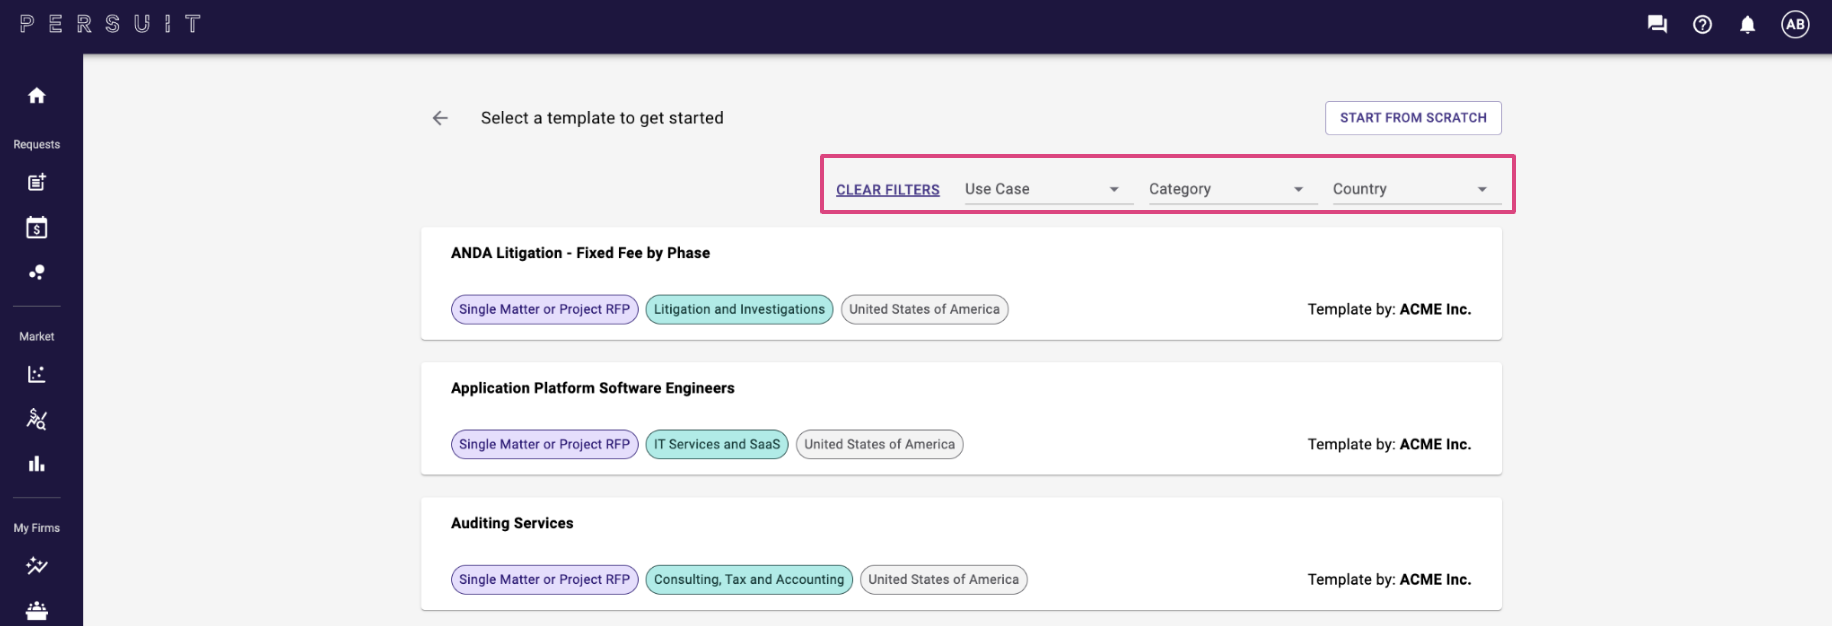Open the chat messages icon in header

coord(1657,25)
